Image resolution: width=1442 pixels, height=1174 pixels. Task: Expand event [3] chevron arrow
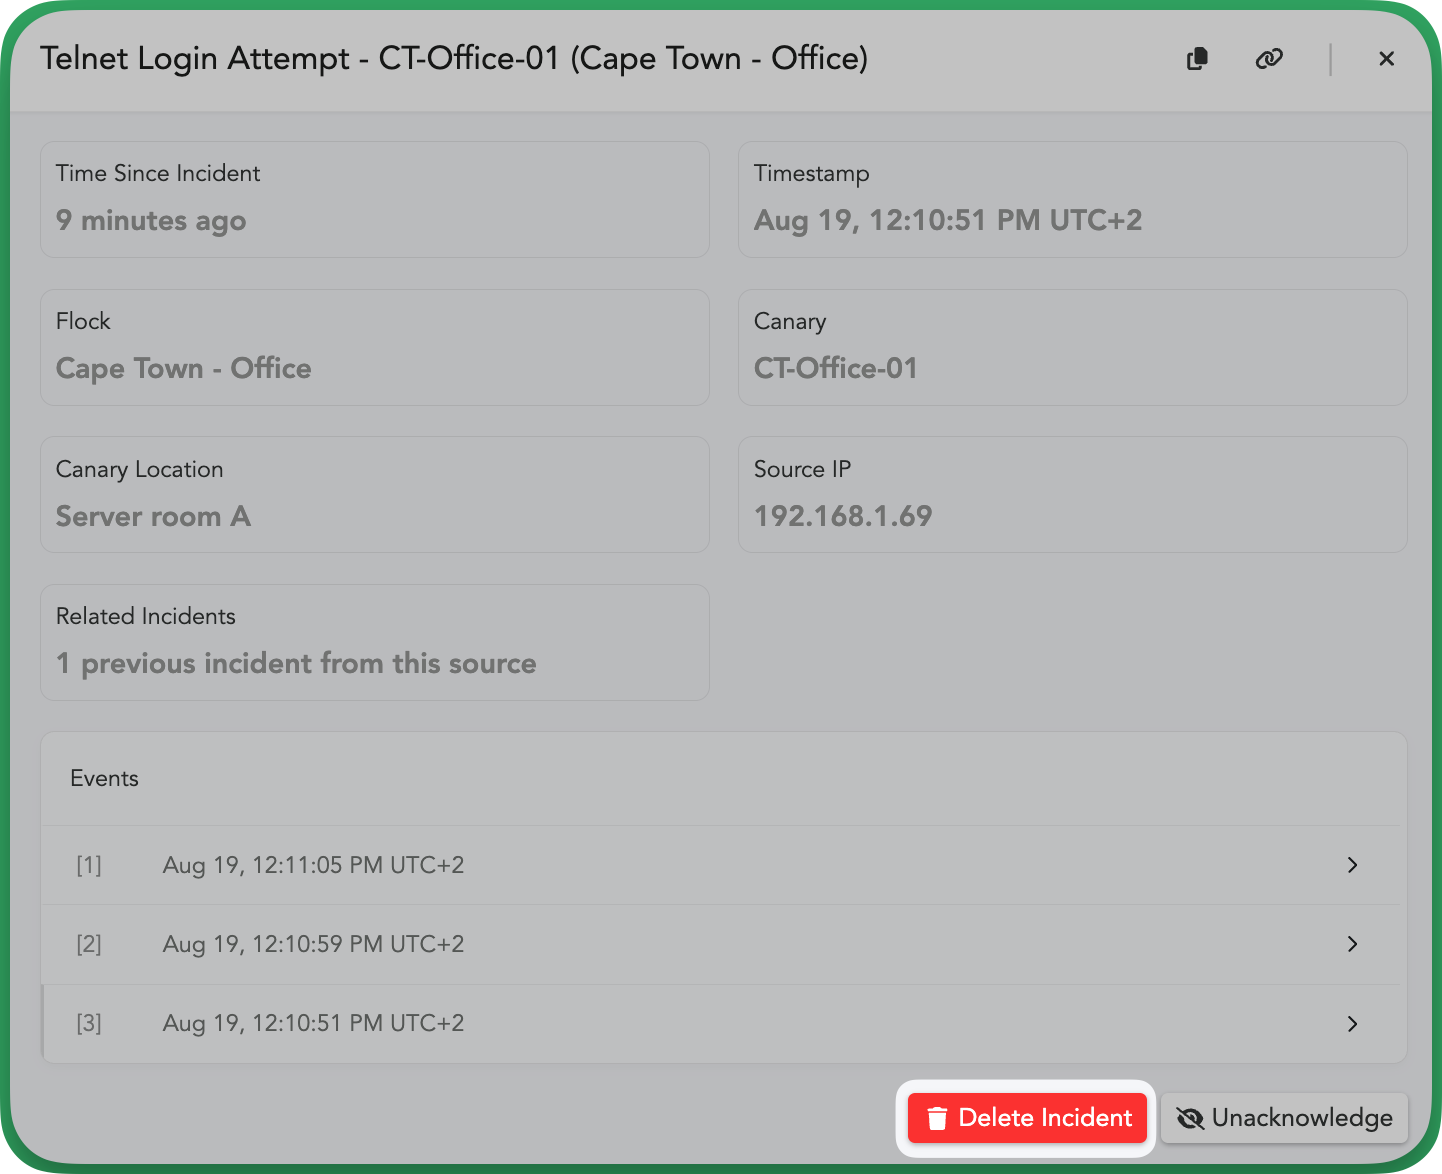coord(1352,1023)
